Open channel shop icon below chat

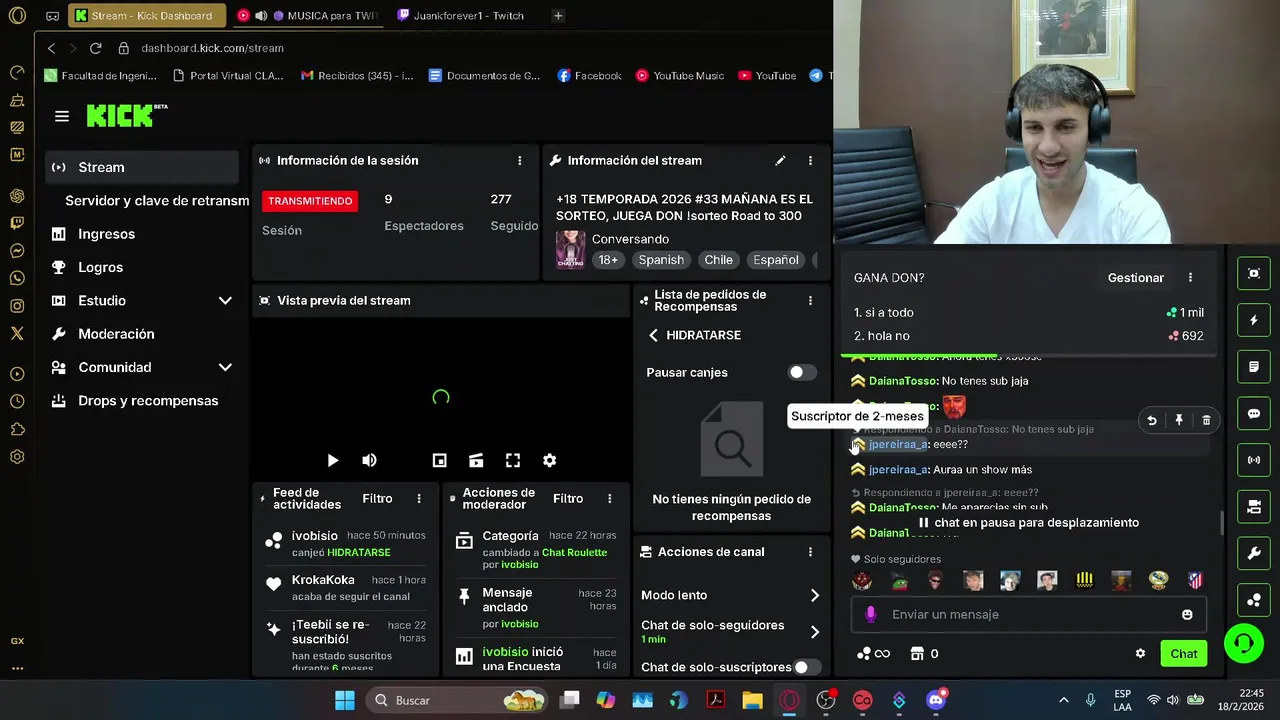pyautogui.click(x=917, y=654)
